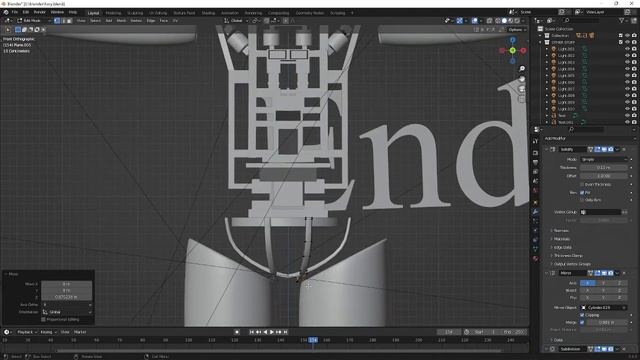
Task: Click current frame marker 154 on timeline
Action: pyautogui.click(x=313, y=340)
